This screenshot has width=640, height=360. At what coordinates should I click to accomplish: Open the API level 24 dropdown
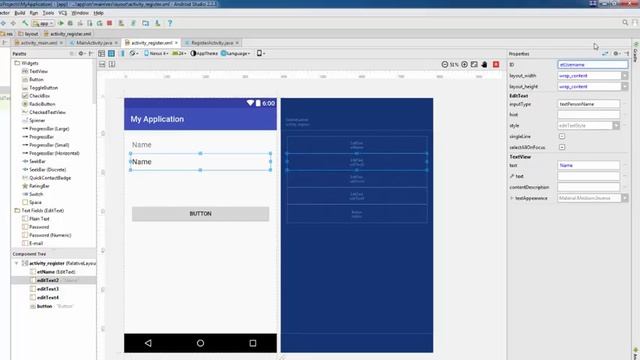coord(179,53)
